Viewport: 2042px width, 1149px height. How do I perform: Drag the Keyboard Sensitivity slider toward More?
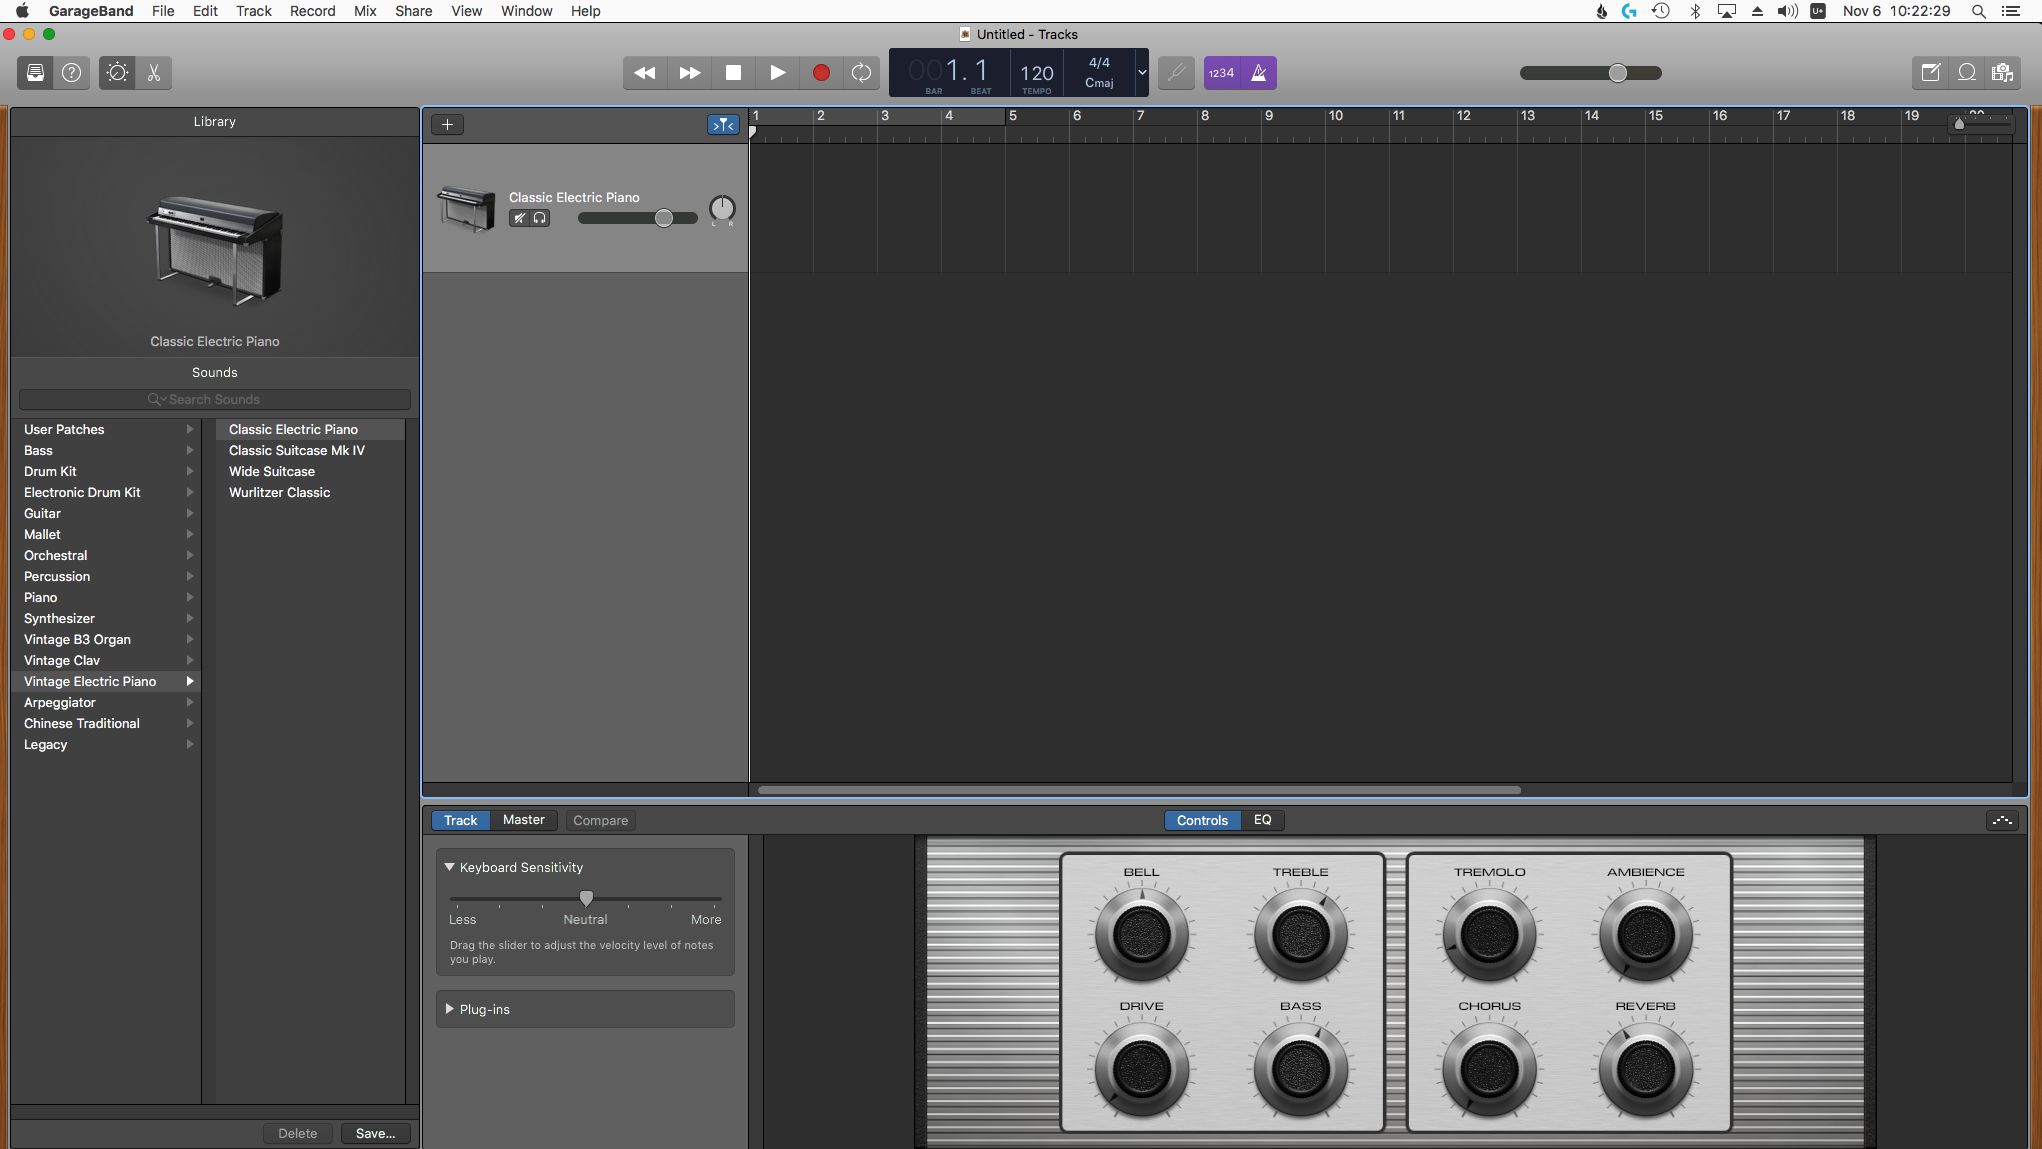(x=585, y=898)
